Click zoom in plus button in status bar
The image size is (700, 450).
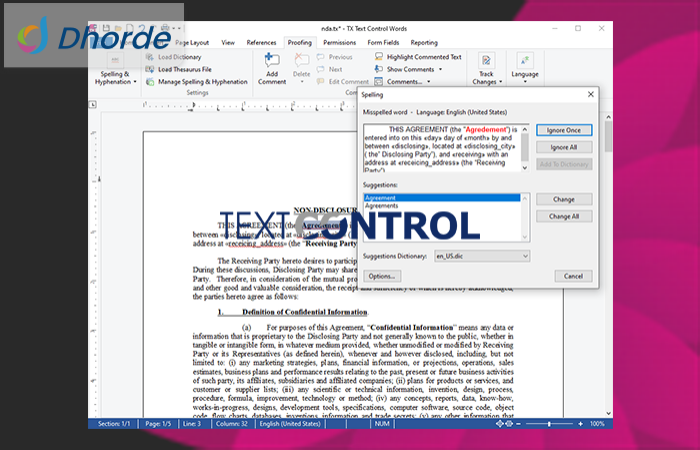(x=581, y=424)
